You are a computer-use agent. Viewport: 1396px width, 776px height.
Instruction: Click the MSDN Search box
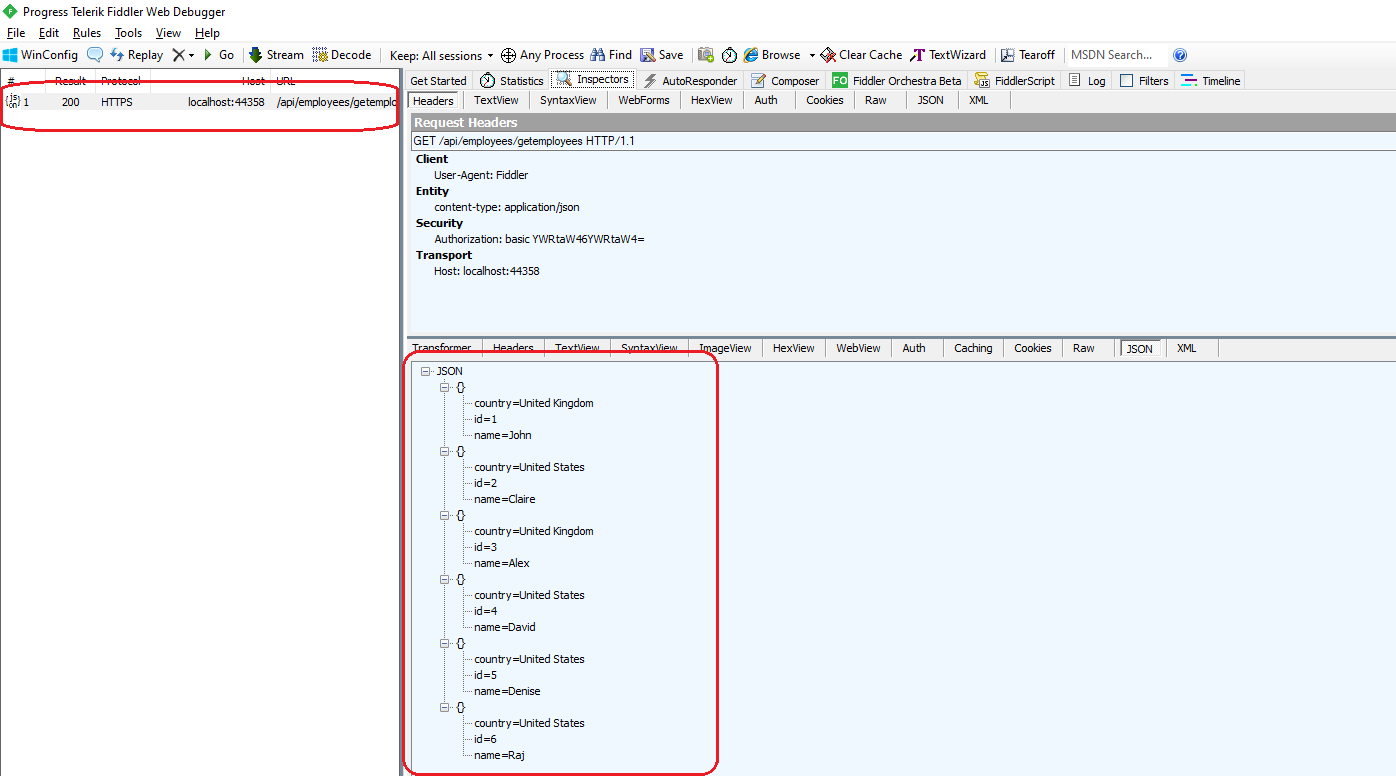1115,55
